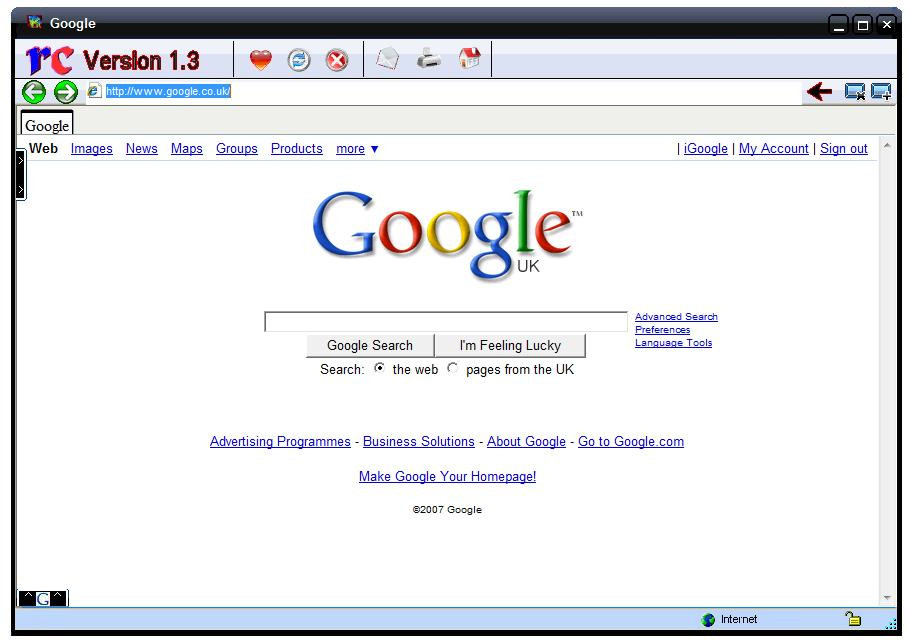The height and width of the screenshot is (640, 909).
Task: Click the scrollbar down arrow
Action: [x=887, y=597]
